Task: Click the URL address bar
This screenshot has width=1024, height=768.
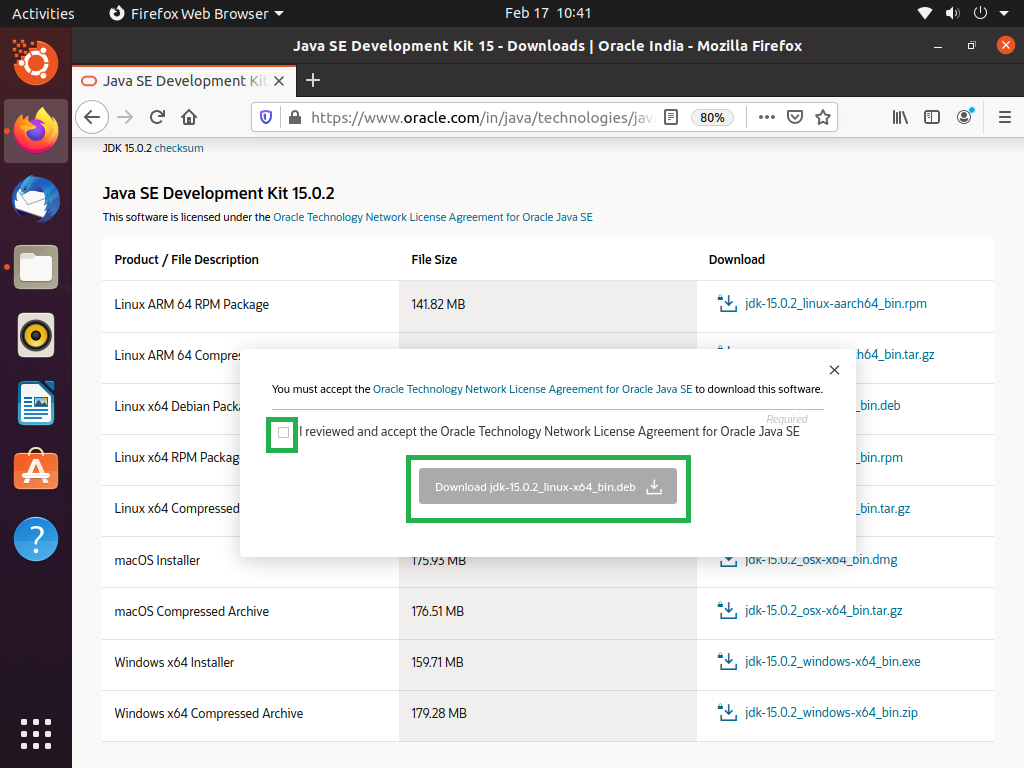Action: (x=482, y=118)
